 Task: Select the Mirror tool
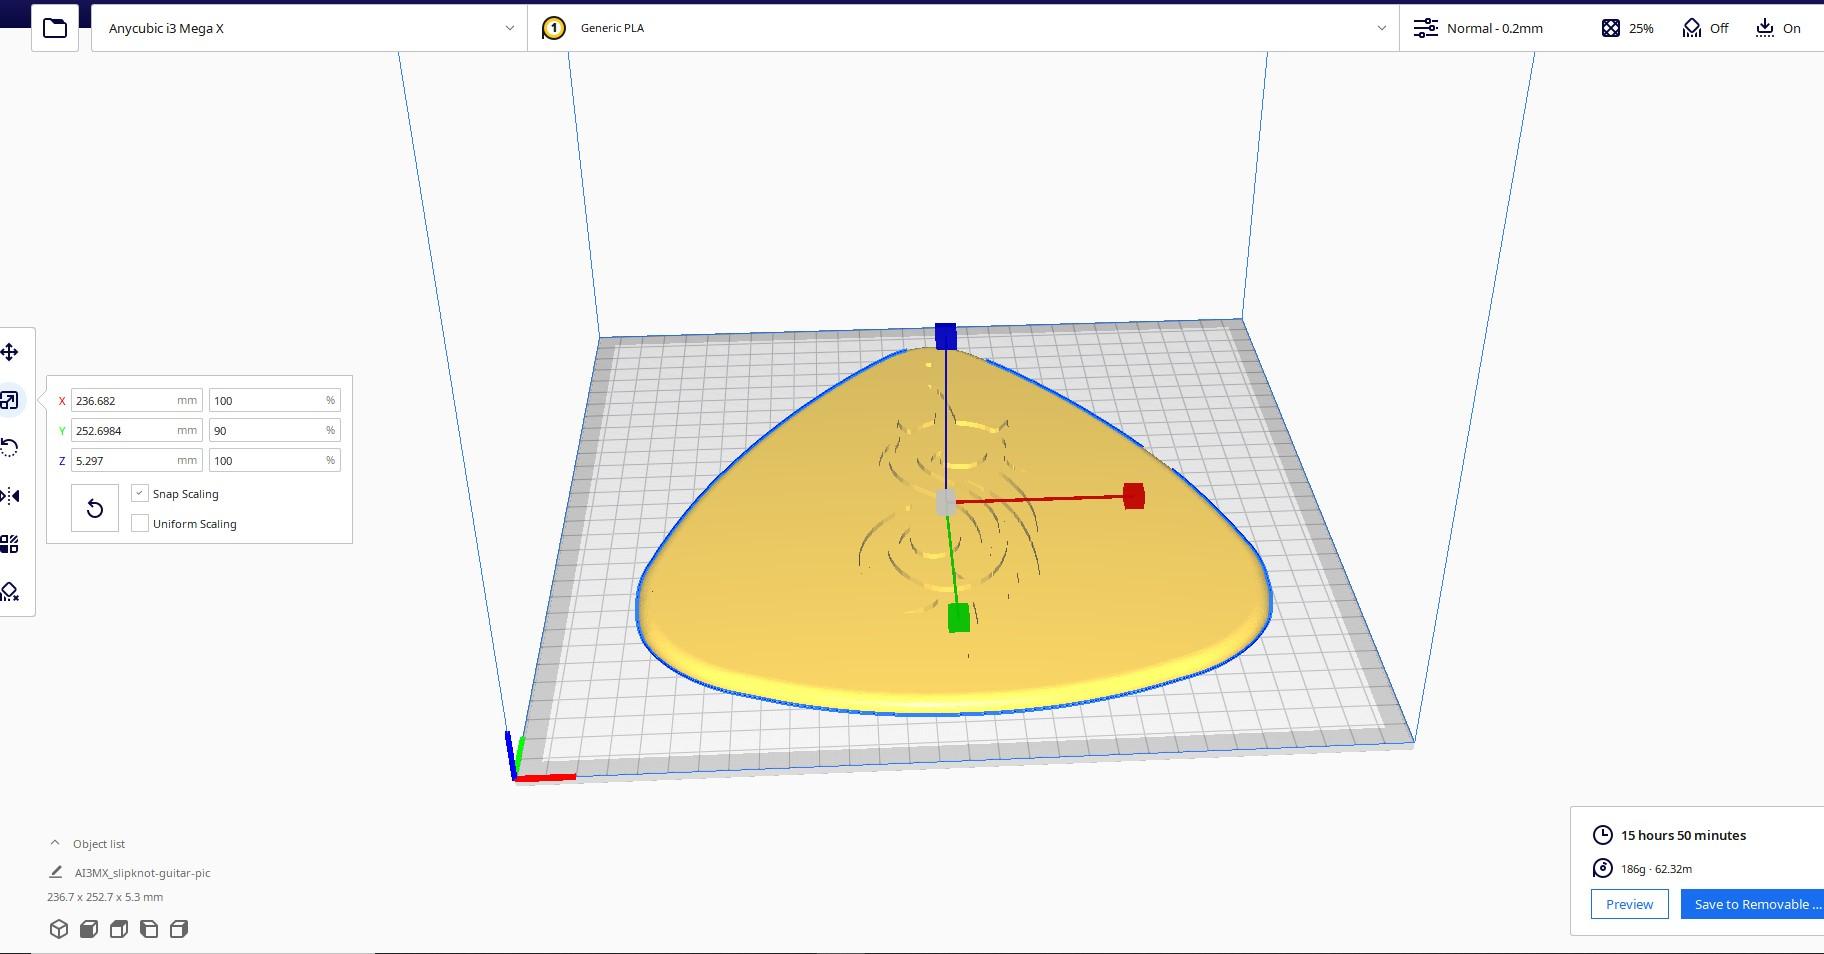(x=10, y=496)
